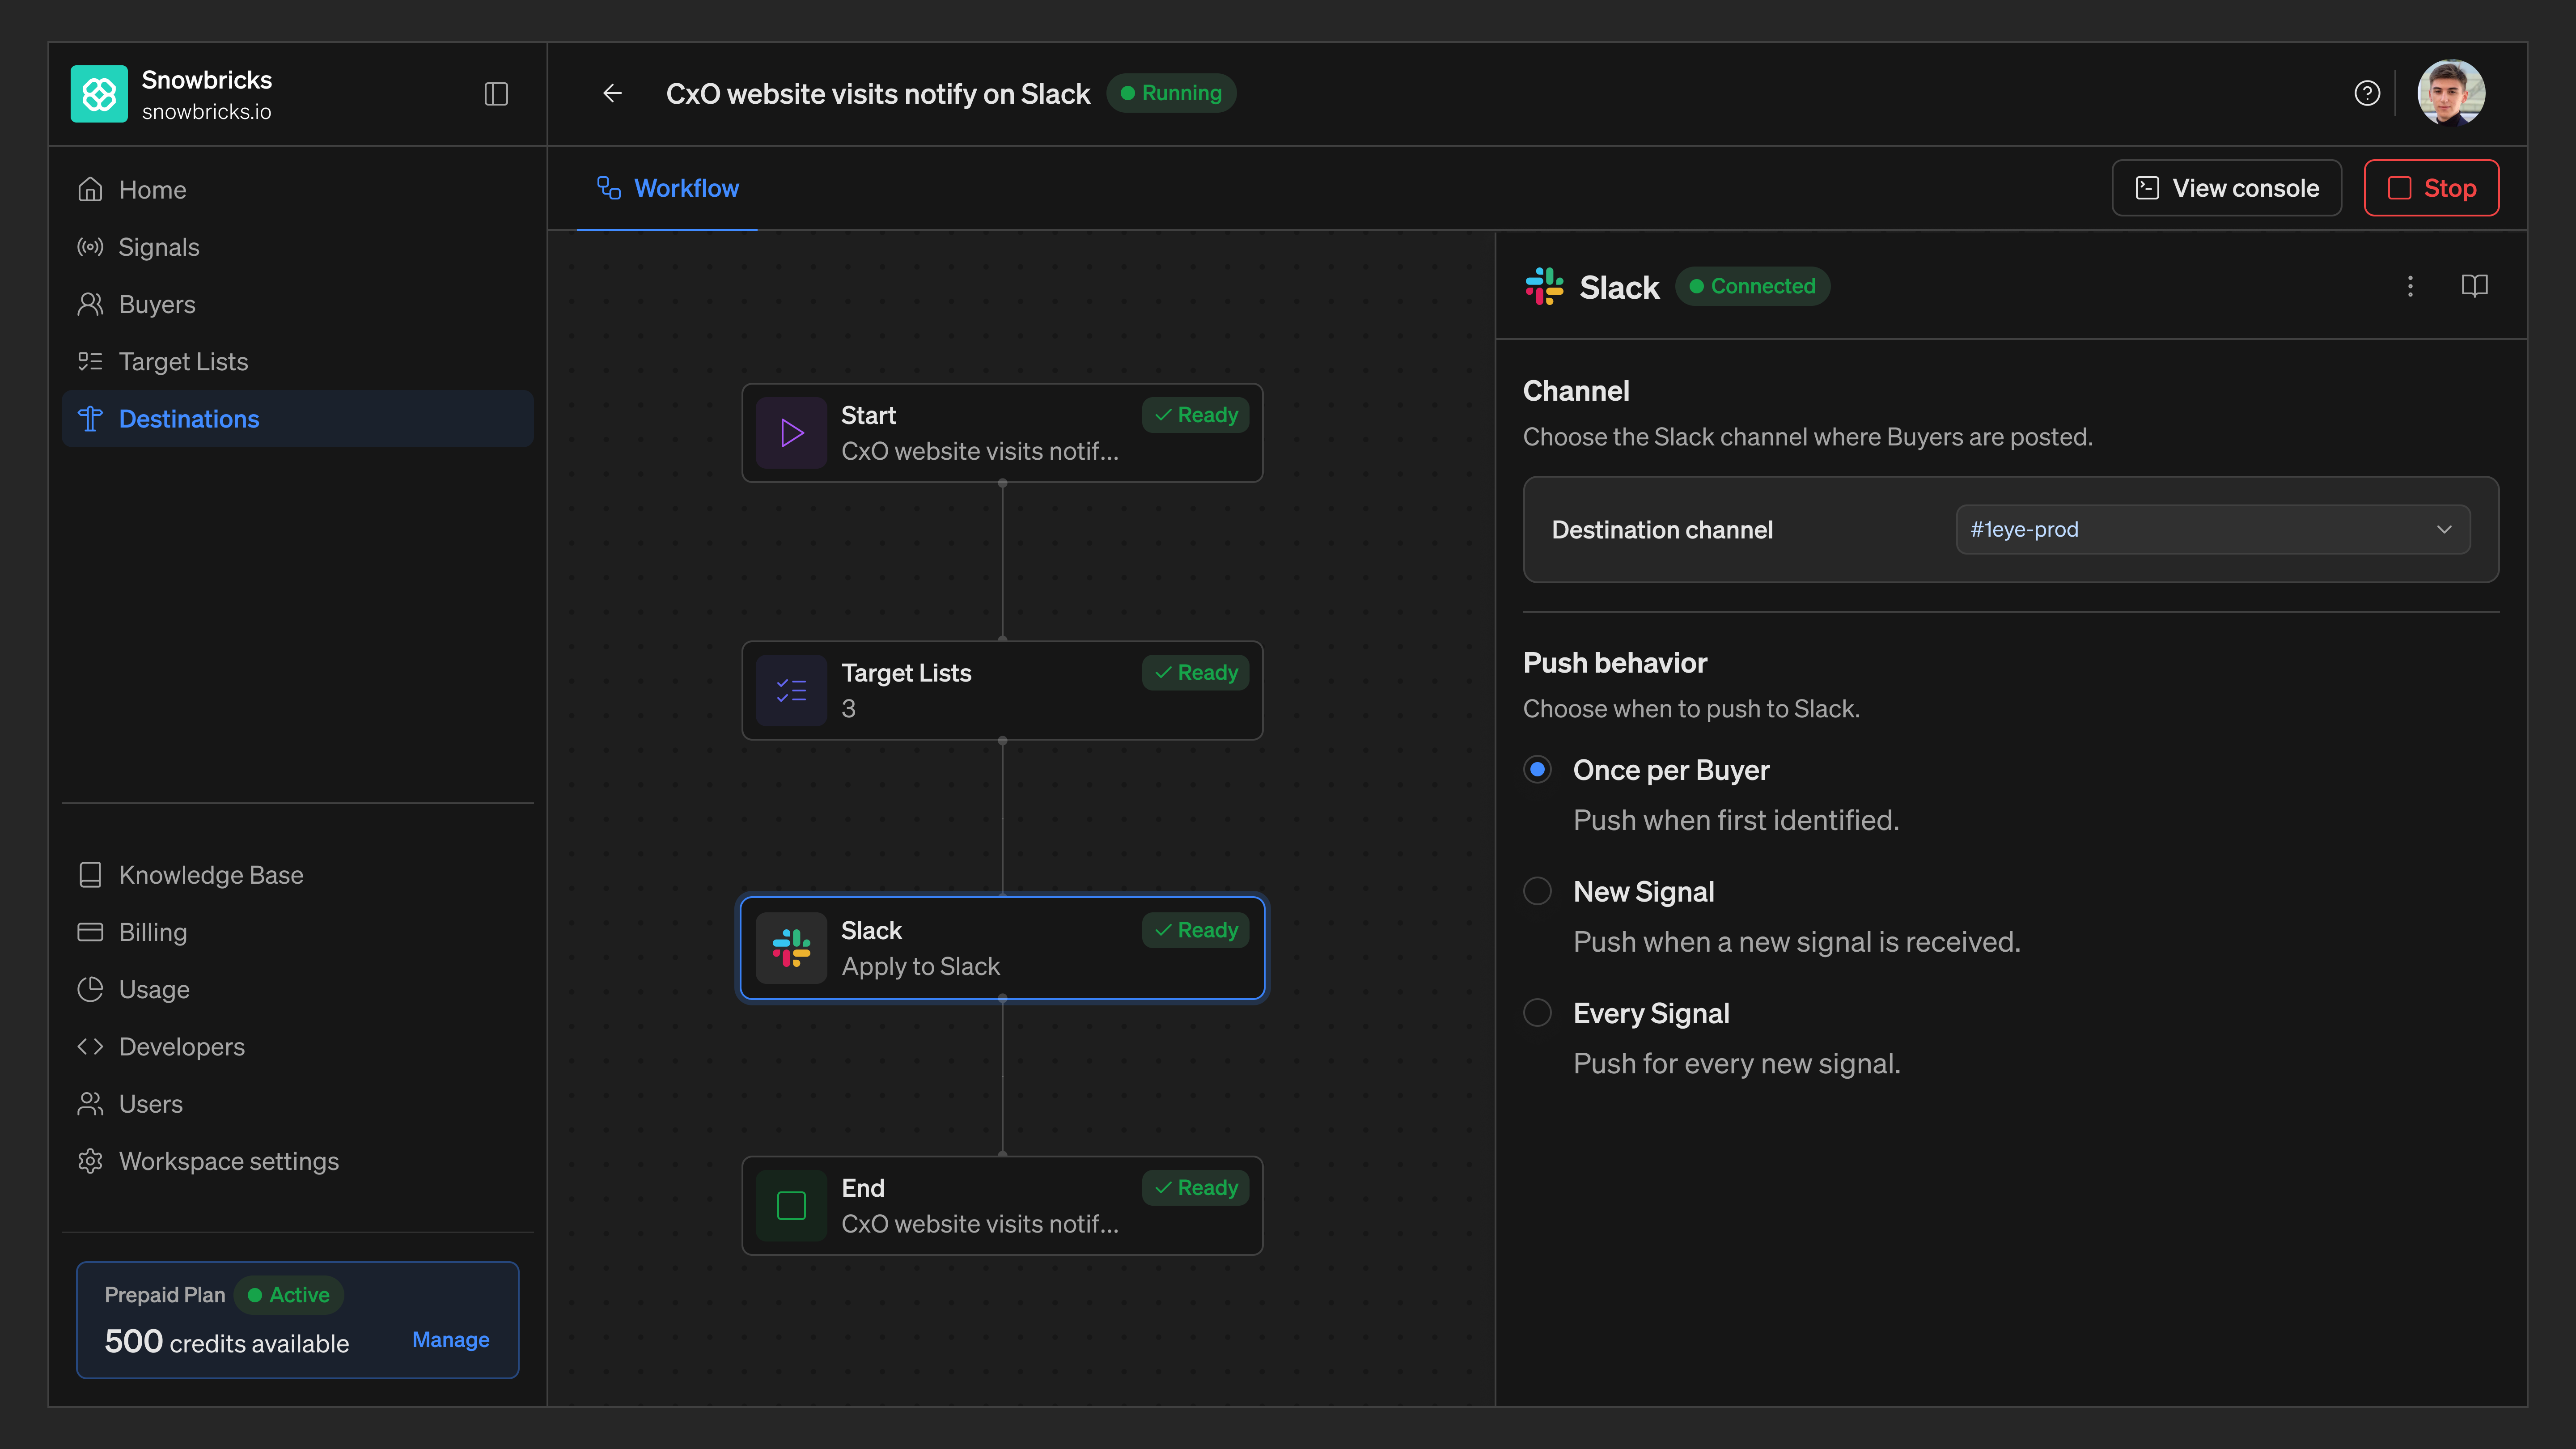
Task: Stop the running workflow
Action: (2431, 188)
